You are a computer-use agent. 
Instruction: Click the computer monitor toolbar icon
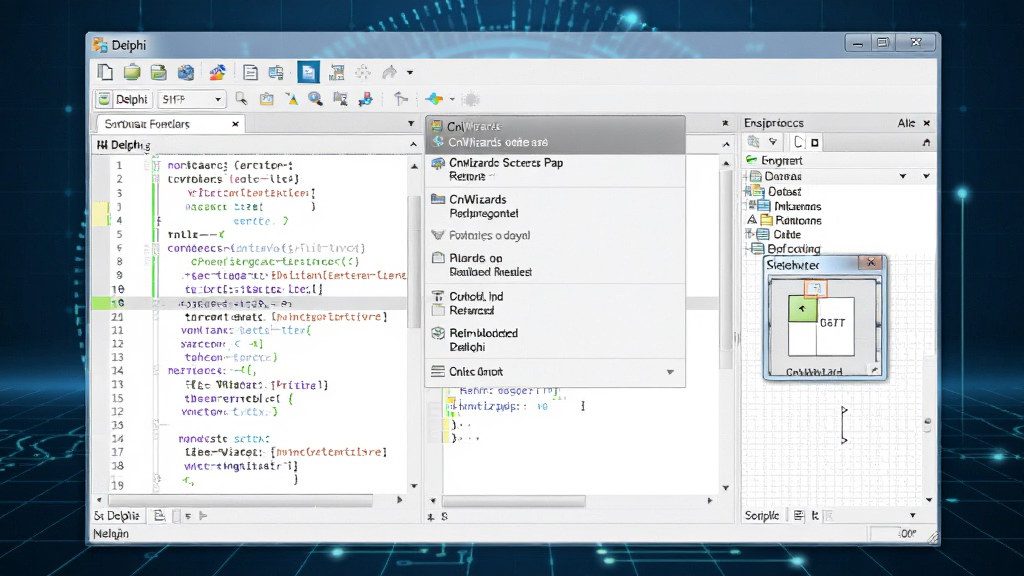pyautogui.click(x=340, y=99)
